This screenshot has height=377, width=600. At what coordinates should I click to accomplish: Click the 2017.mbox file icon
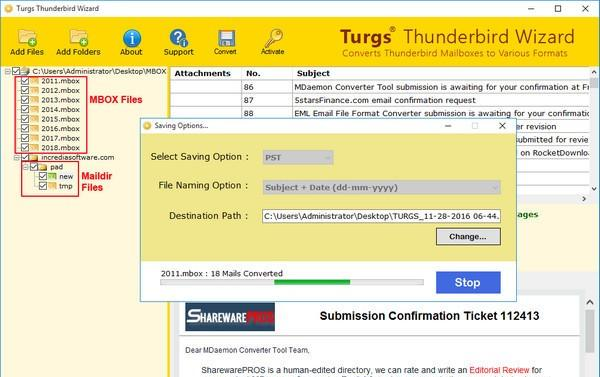coord(34,138)
